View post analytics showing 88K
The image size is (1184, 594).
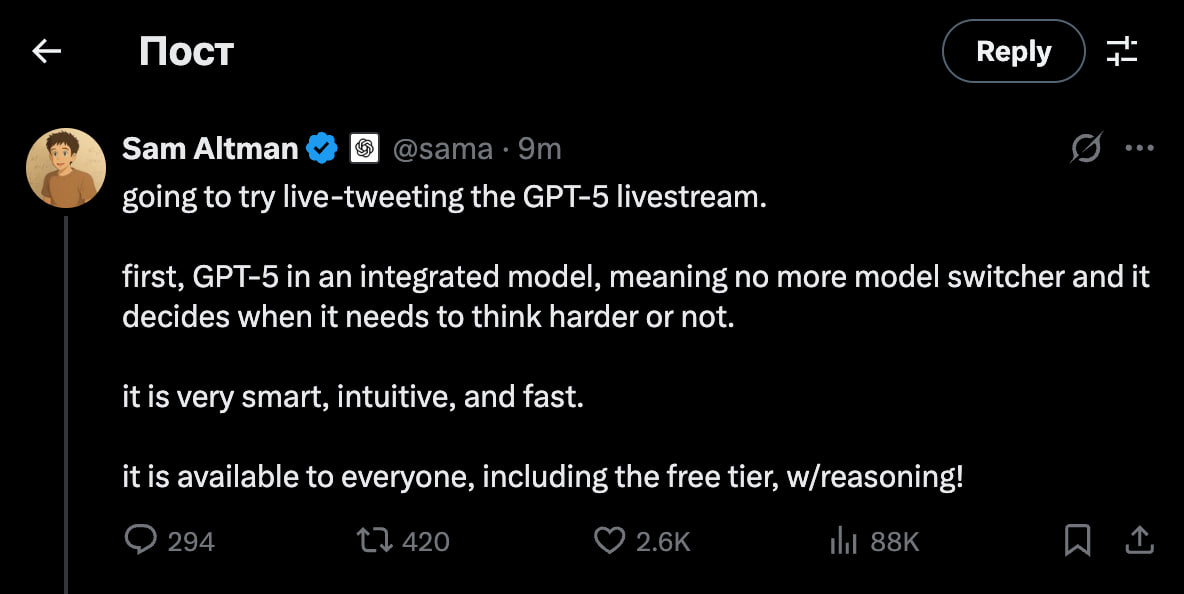pyautogui.click(x=845, y=541)
